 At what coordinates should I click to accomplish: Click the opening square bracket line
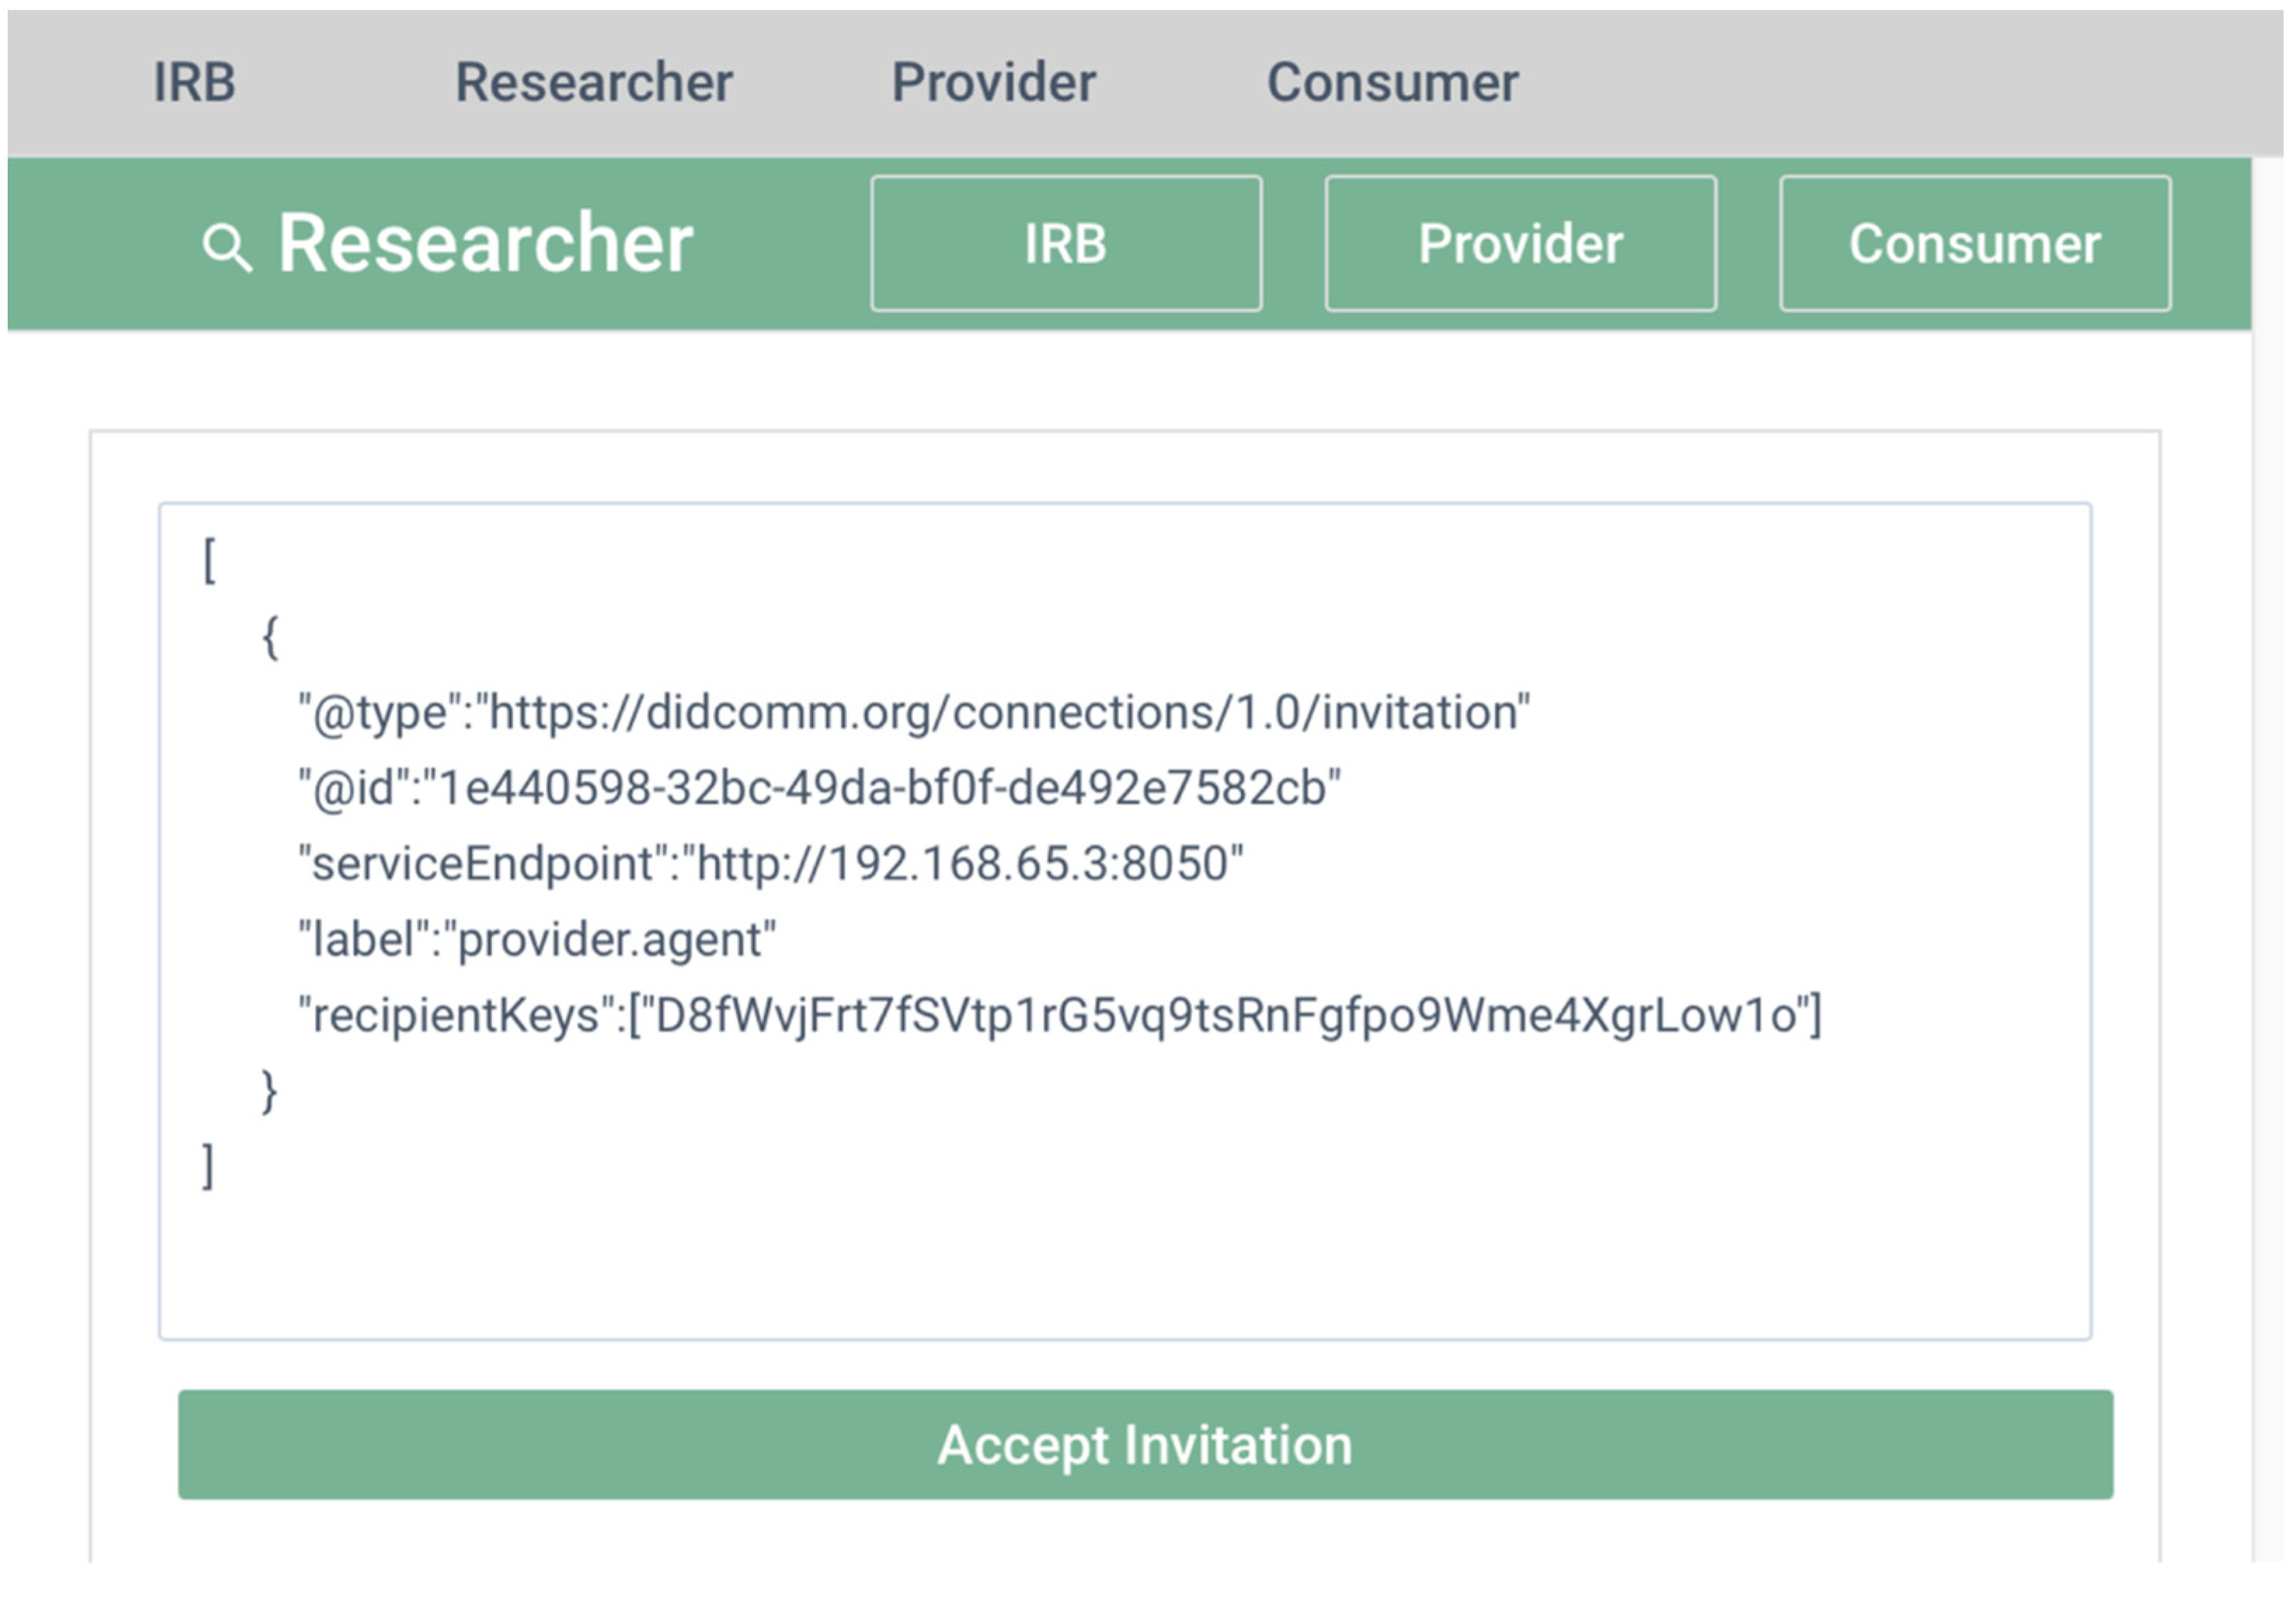[x=209, y=560]
